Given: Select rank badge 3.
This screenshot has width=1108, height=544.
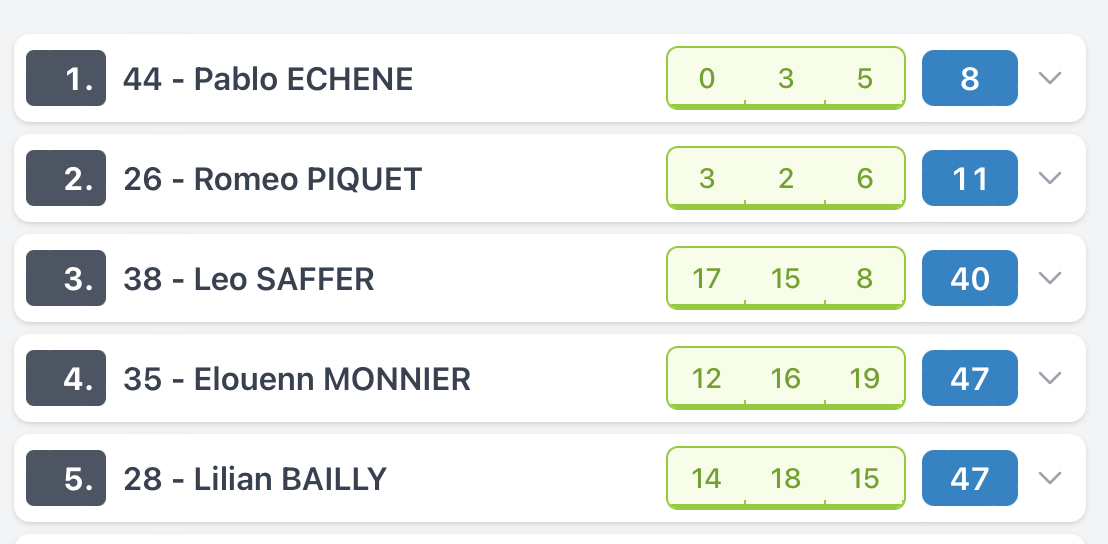Looking at the screenshot, I should pos(66,278).
